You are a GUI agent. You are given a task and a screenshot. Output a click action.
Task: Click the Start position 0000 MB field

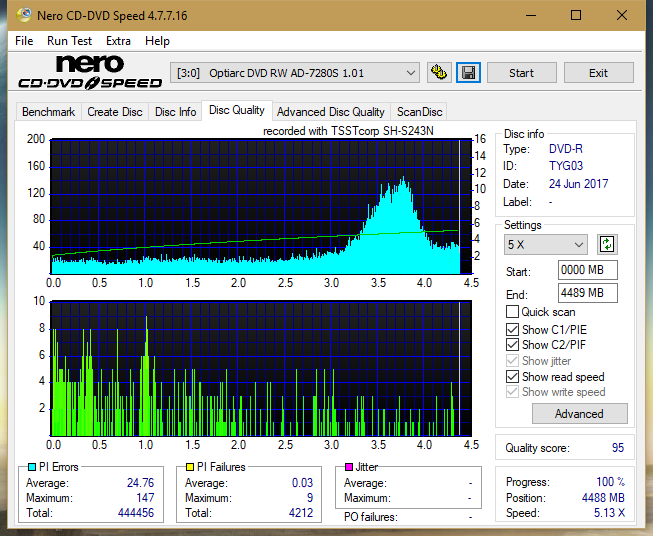587,270
